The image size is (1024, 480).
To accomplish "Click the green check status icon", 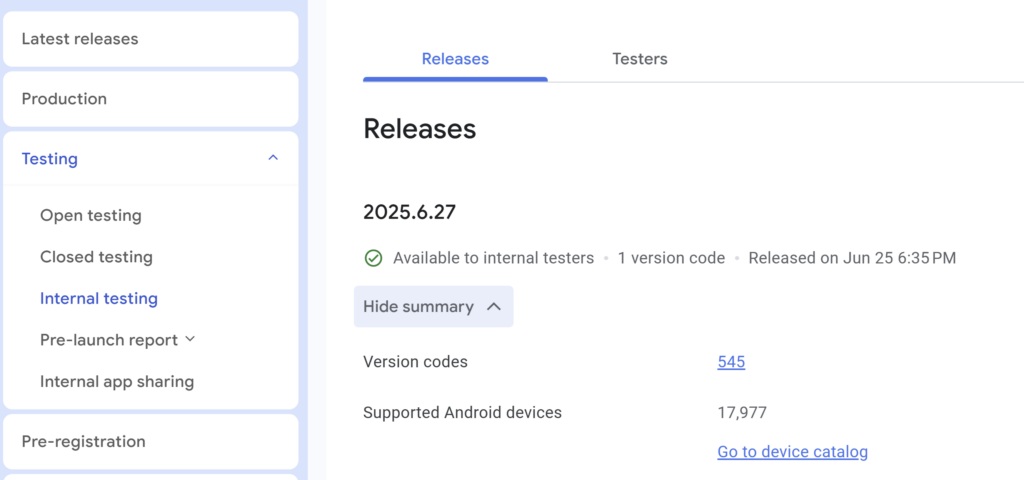I will 373,258.
